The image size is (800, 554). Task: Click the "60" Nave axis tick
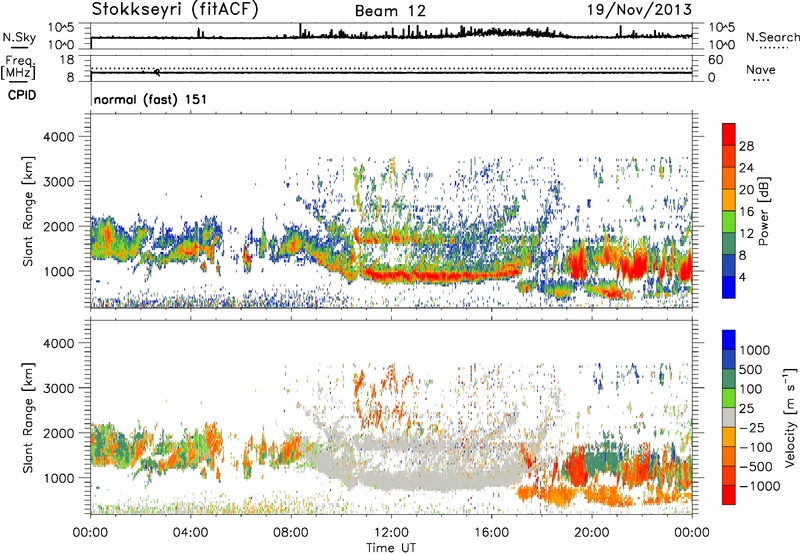(715, 60)
